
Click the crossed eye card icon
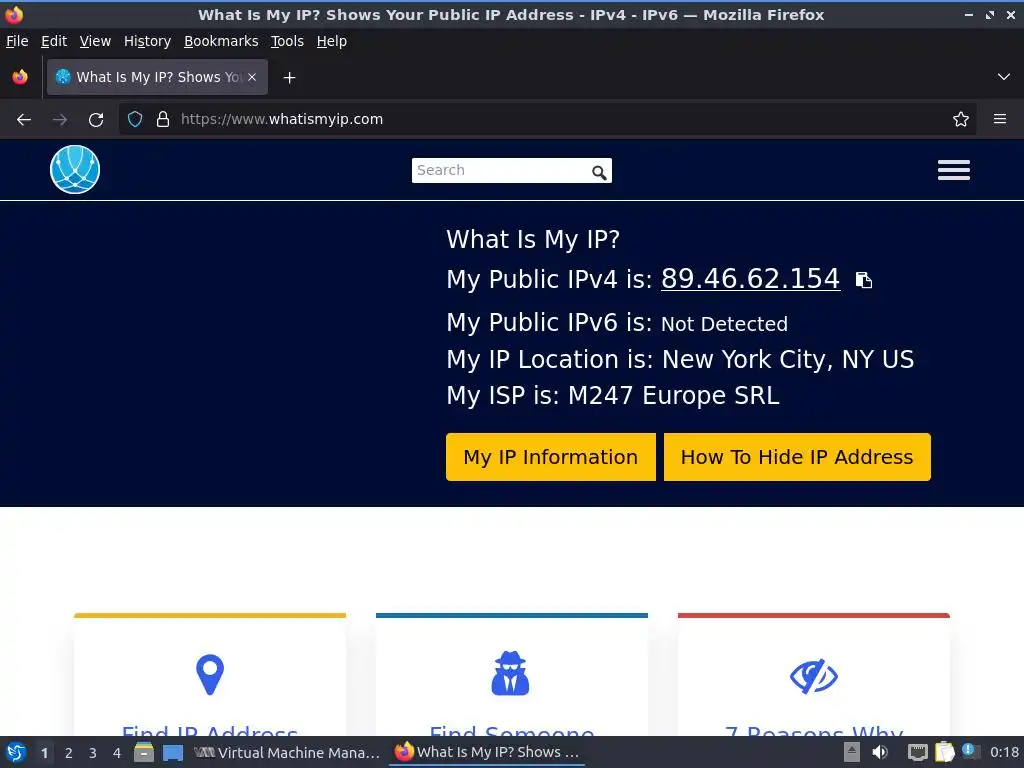click(814, 677)
